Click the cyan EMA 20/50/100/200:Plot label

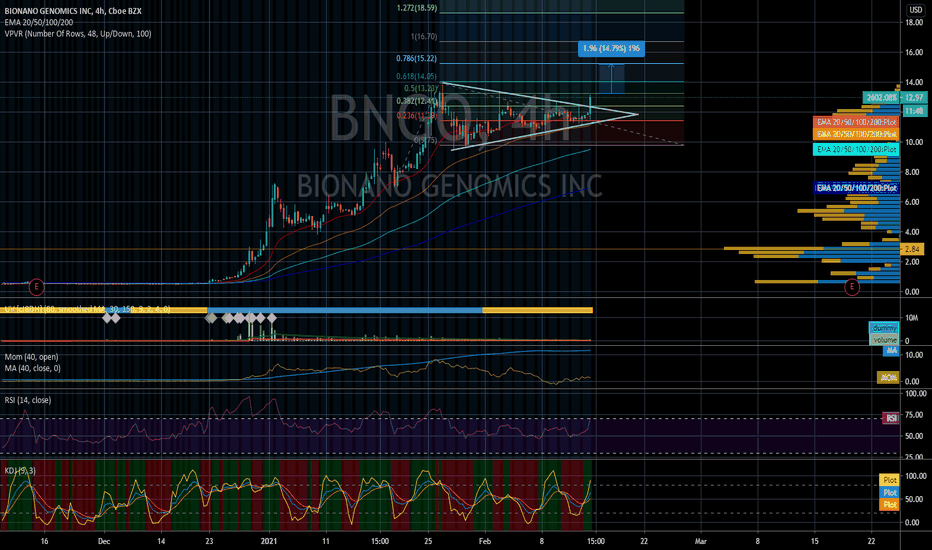click(857, 149)
